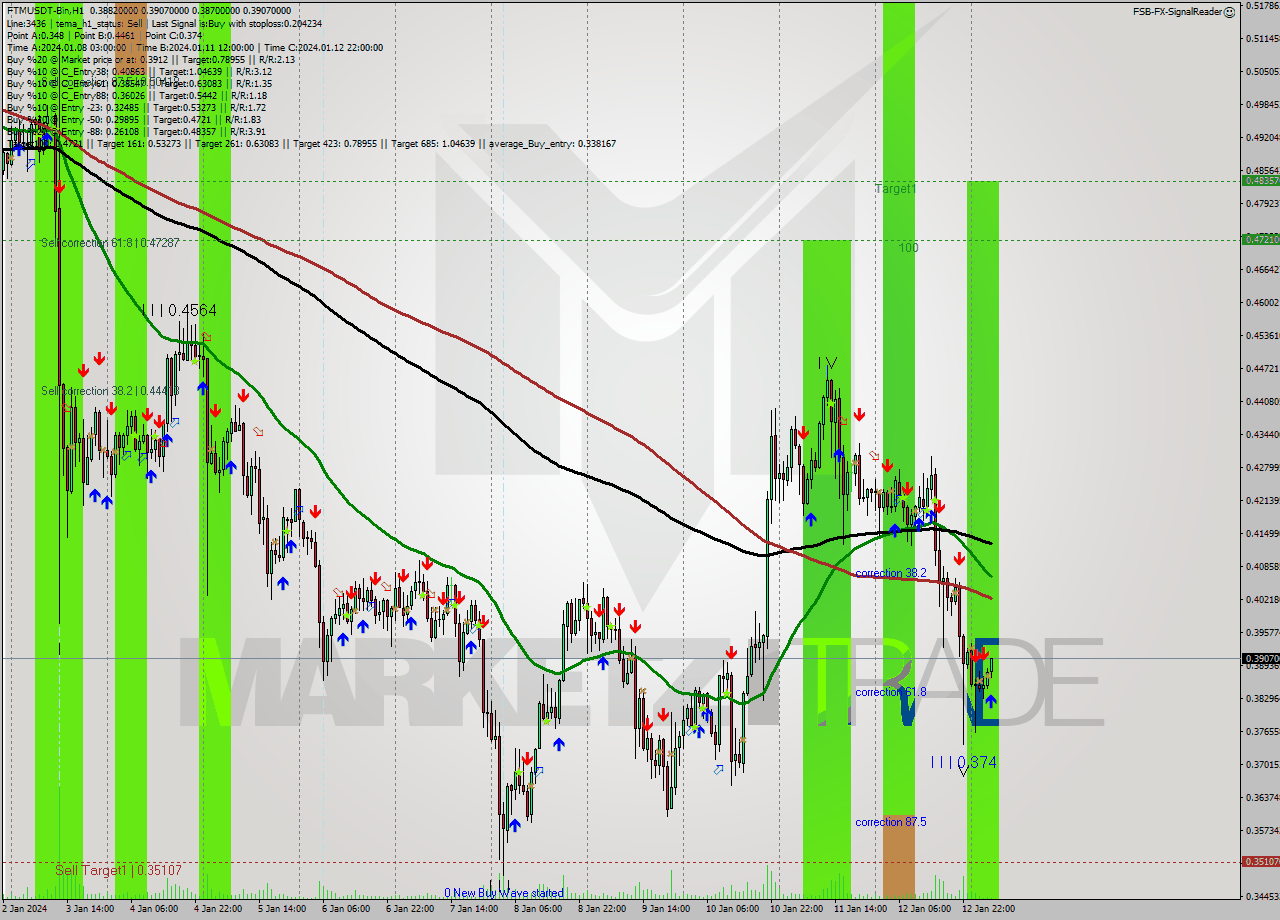Click the '8 Jan 22:00' time label

pos(602,909)
